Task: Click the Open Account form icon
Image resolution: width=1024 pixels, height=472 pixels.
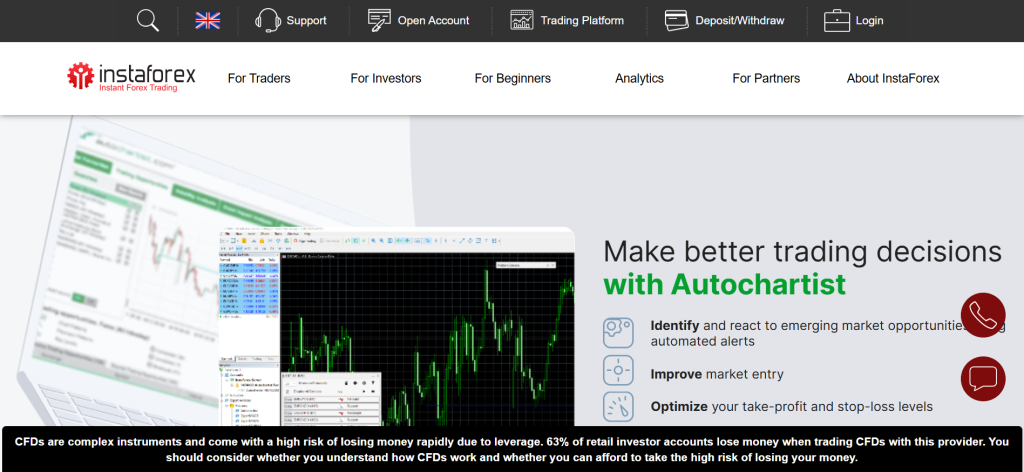Action: click(379, 20)
